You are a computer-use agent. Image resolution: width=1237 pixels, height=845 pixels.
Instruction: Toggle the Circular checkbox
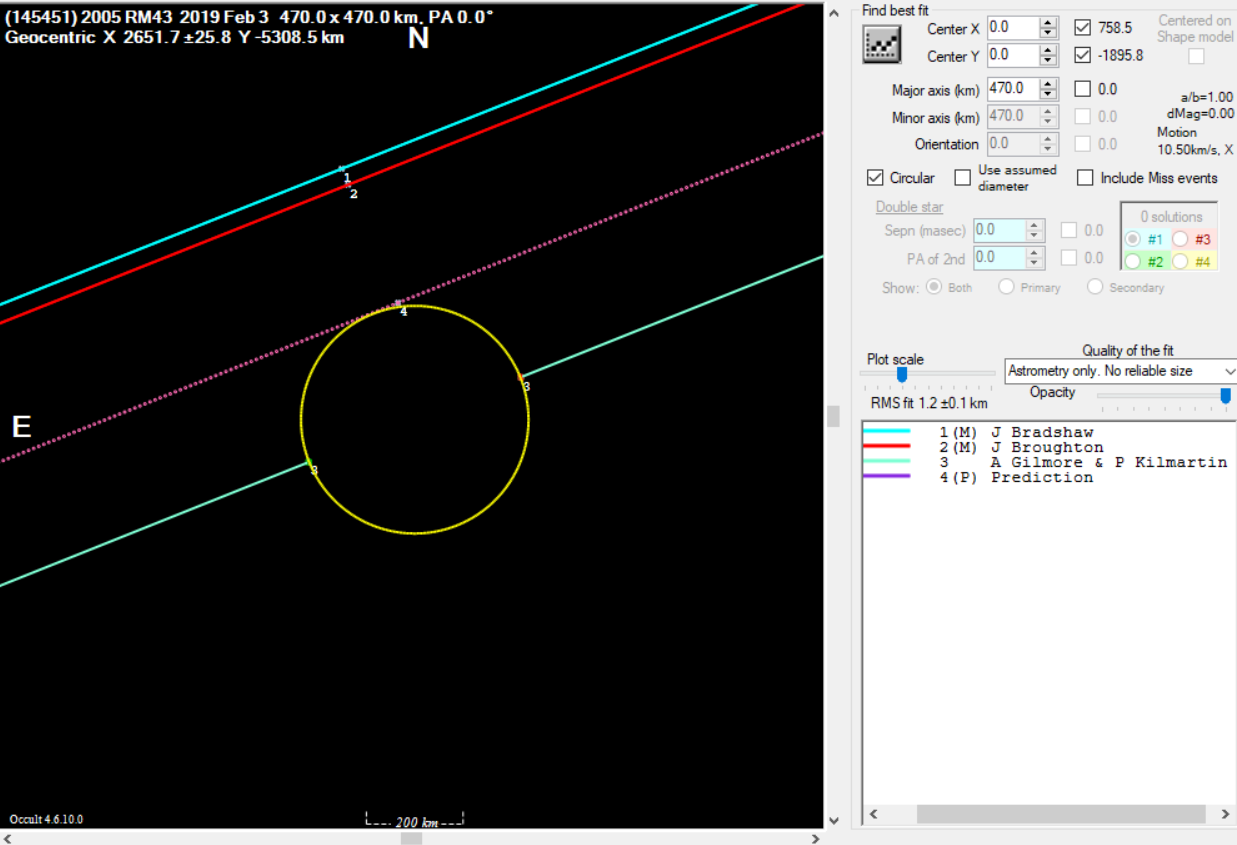(x=875, y=178)
